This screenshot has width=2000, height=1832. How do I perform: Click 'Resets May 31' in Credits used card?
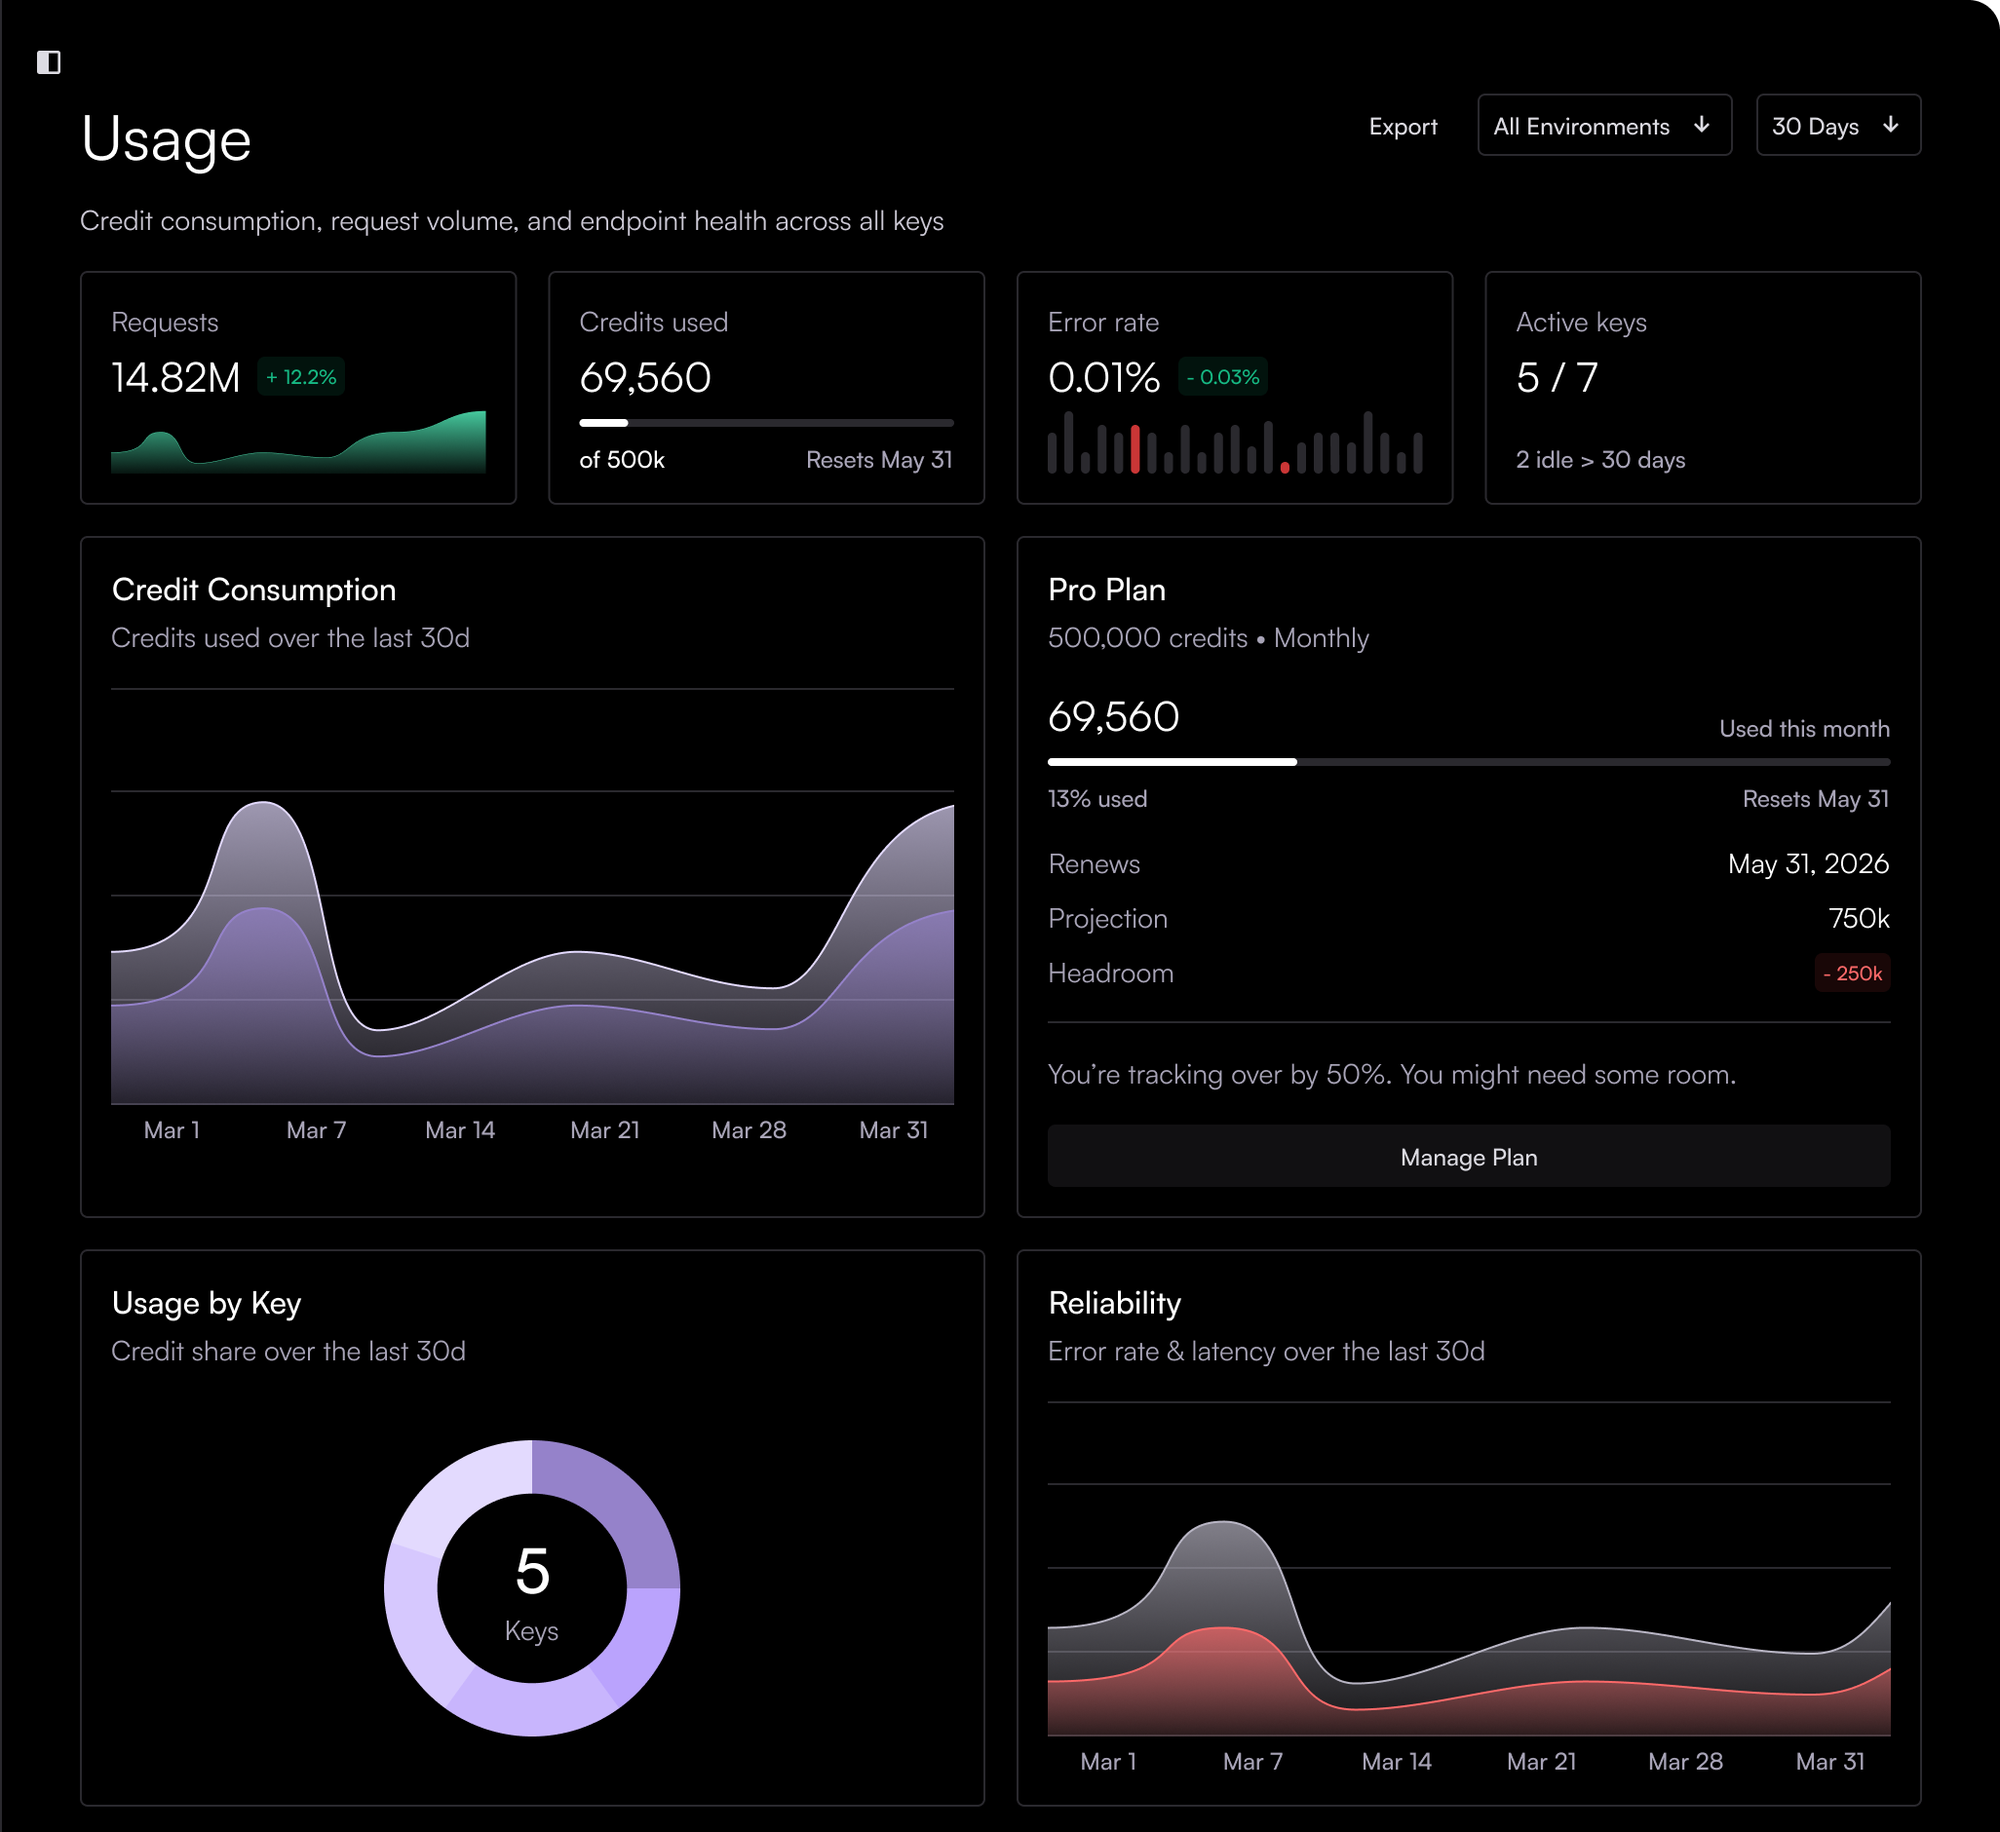(x=879, y=459)
